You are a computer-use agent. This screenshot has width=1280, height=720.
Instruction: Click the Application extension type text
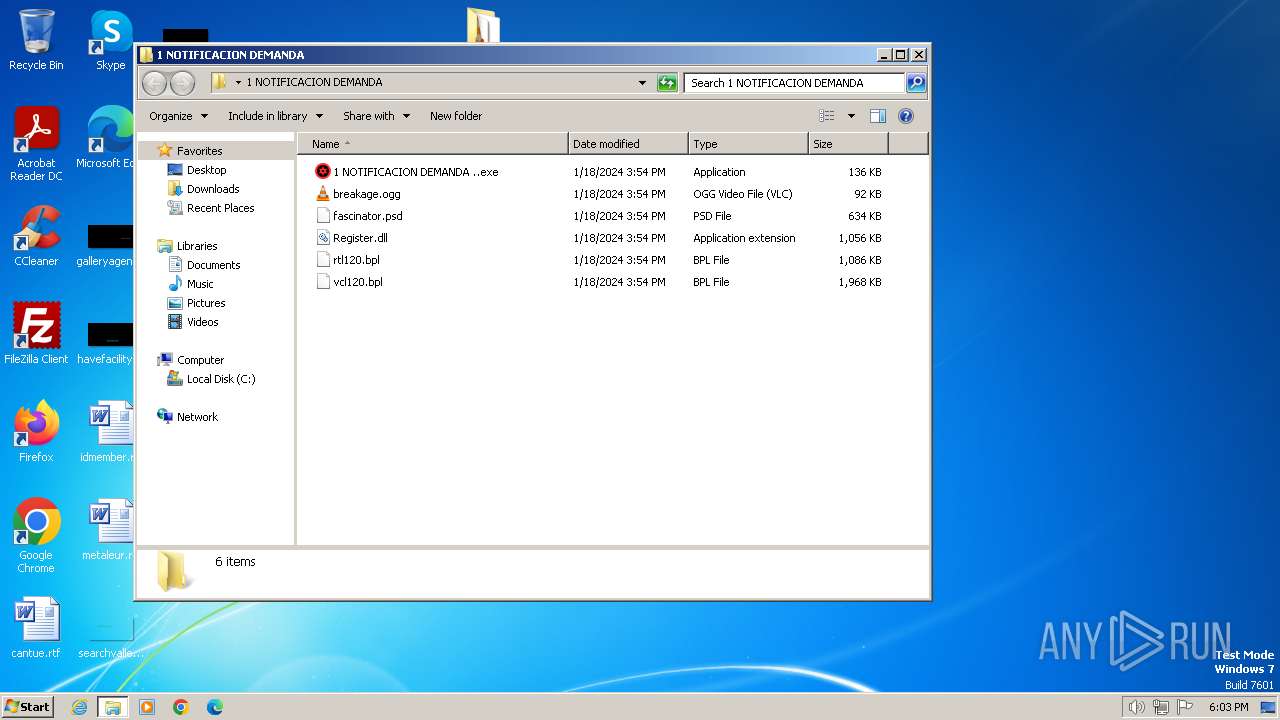click(x=744, y=238)
